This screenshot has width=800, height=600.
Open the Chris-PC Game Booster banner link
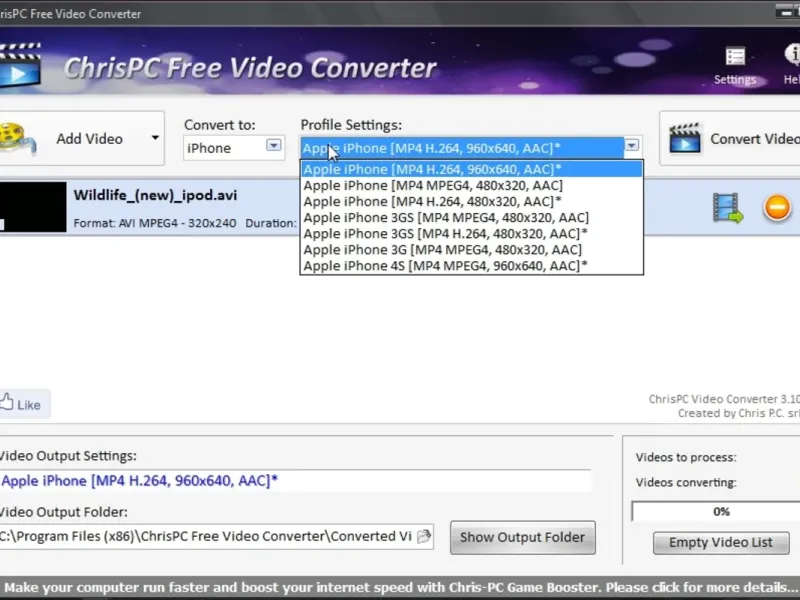(400, 587)
